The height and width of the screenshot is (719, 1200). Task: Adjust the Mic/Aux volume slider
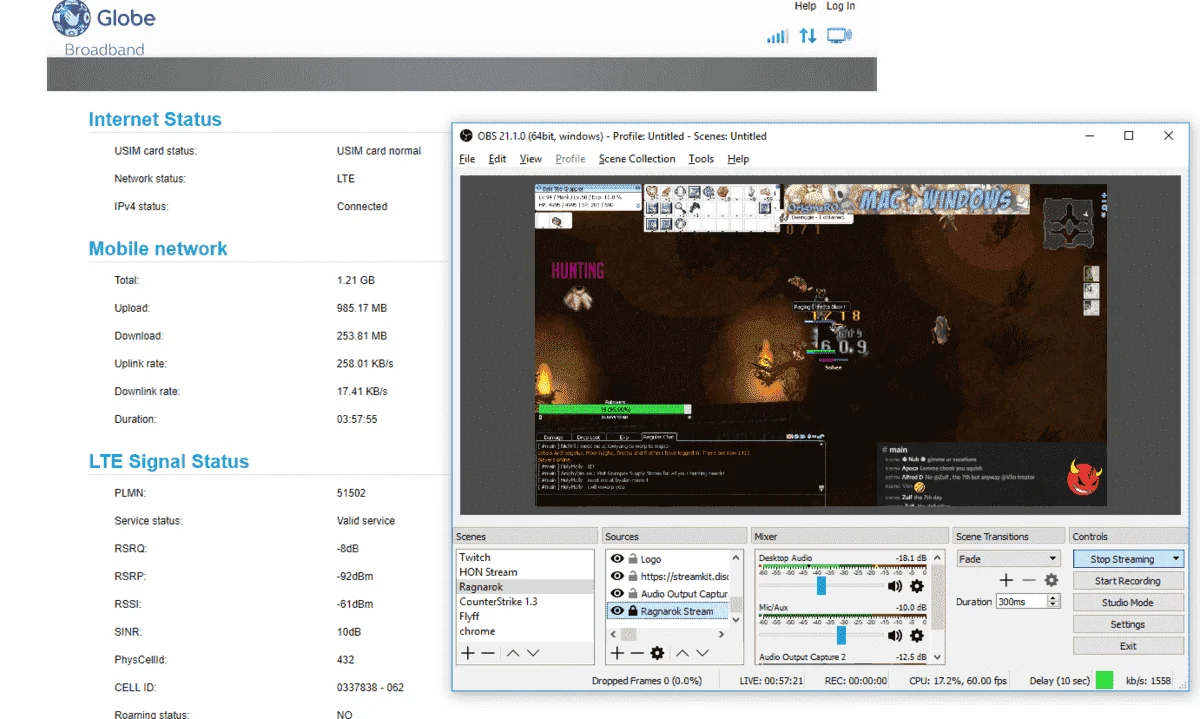pyautogui.click(x=841, y=635)
